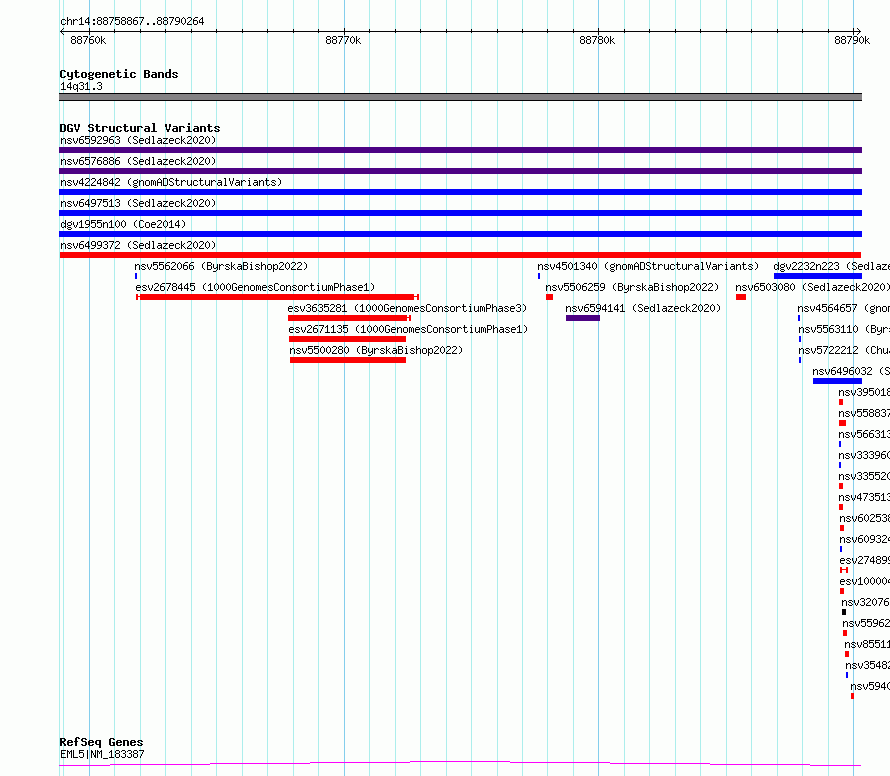Click the dgv1955n100 (Coe2014) label

pos(123,224)
